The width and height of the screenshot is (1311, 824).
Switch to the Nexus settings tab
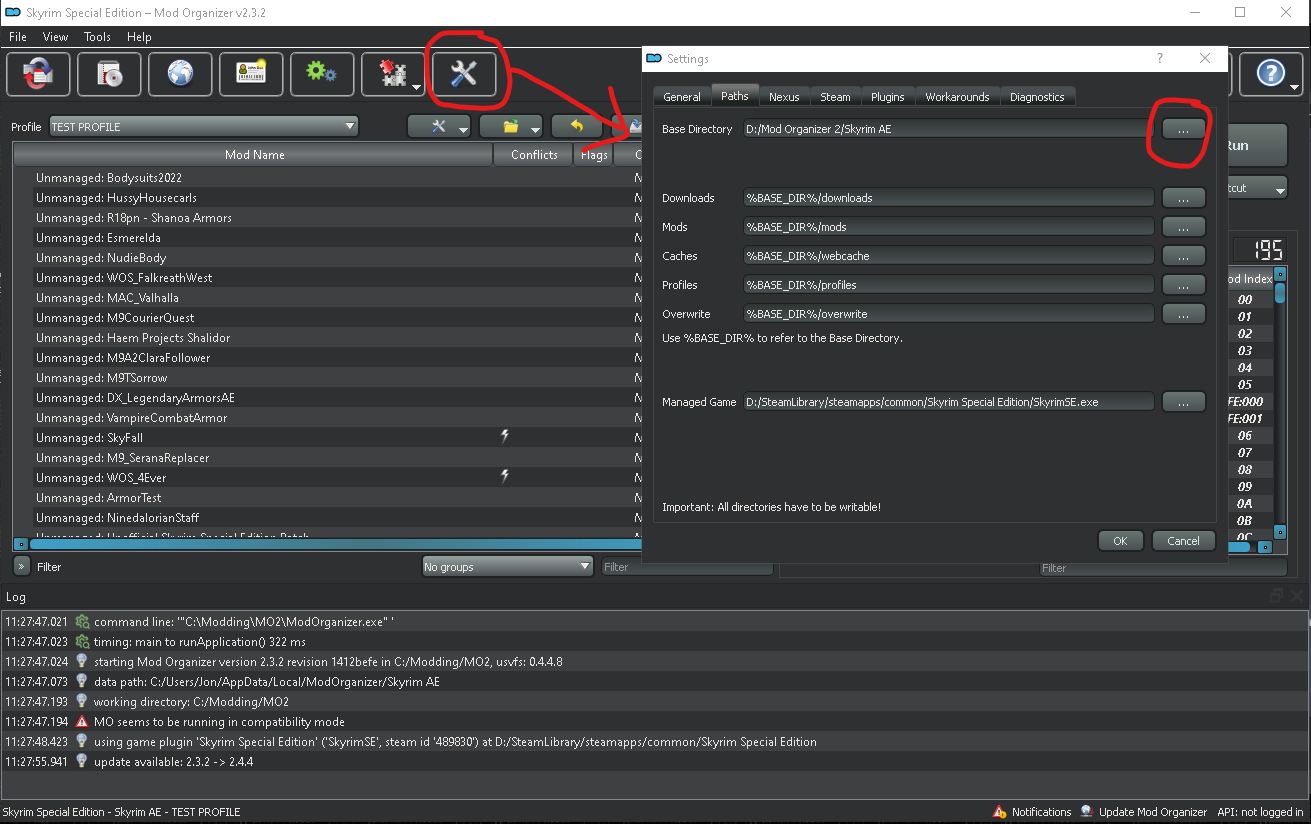(784, 97)
